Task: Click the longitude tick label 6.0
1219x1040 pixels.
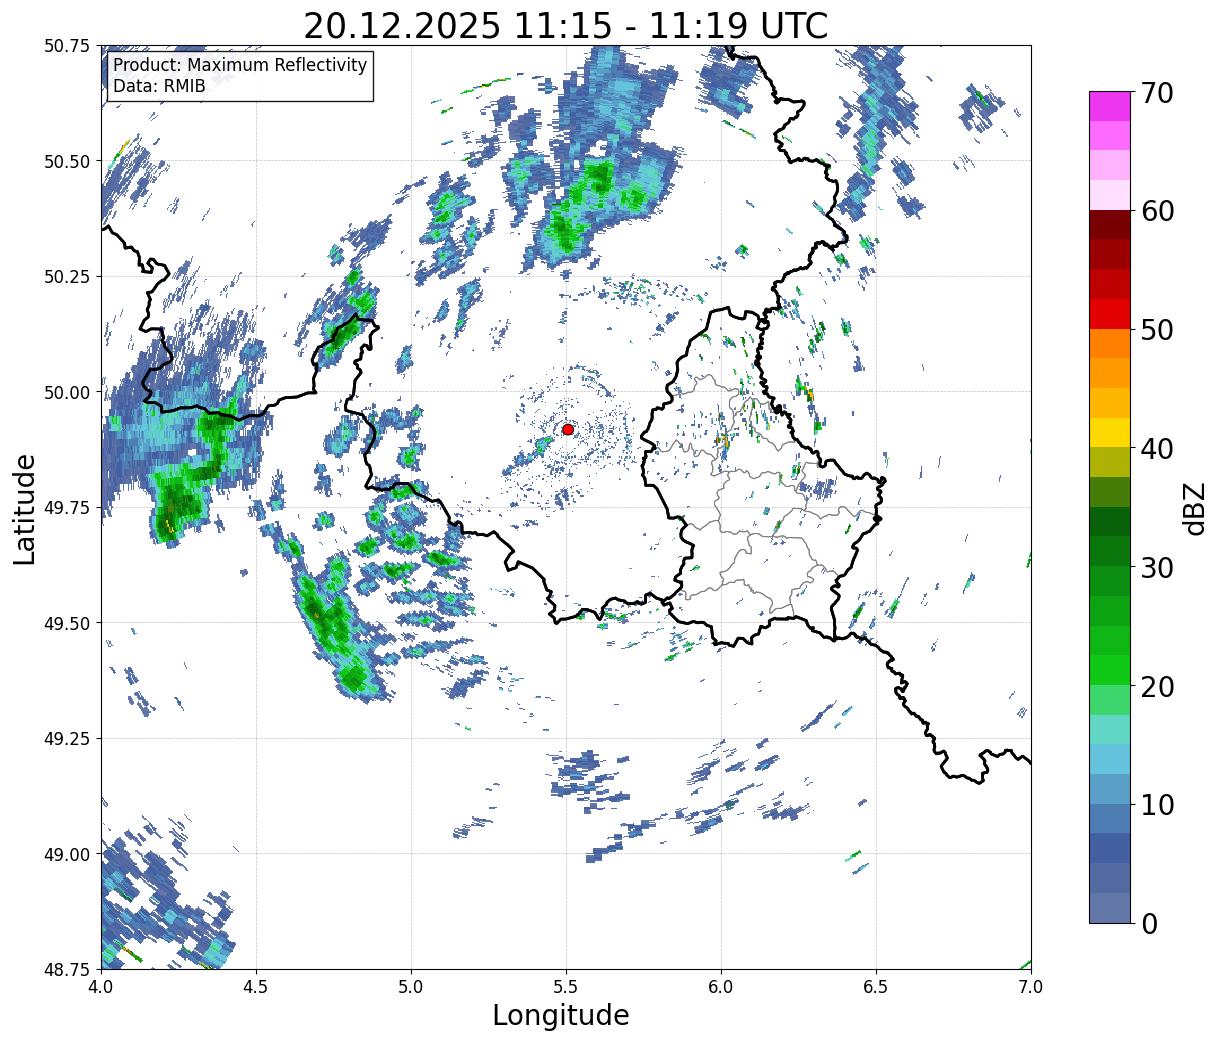Action: pyautogui.click(x=721, y=986)
